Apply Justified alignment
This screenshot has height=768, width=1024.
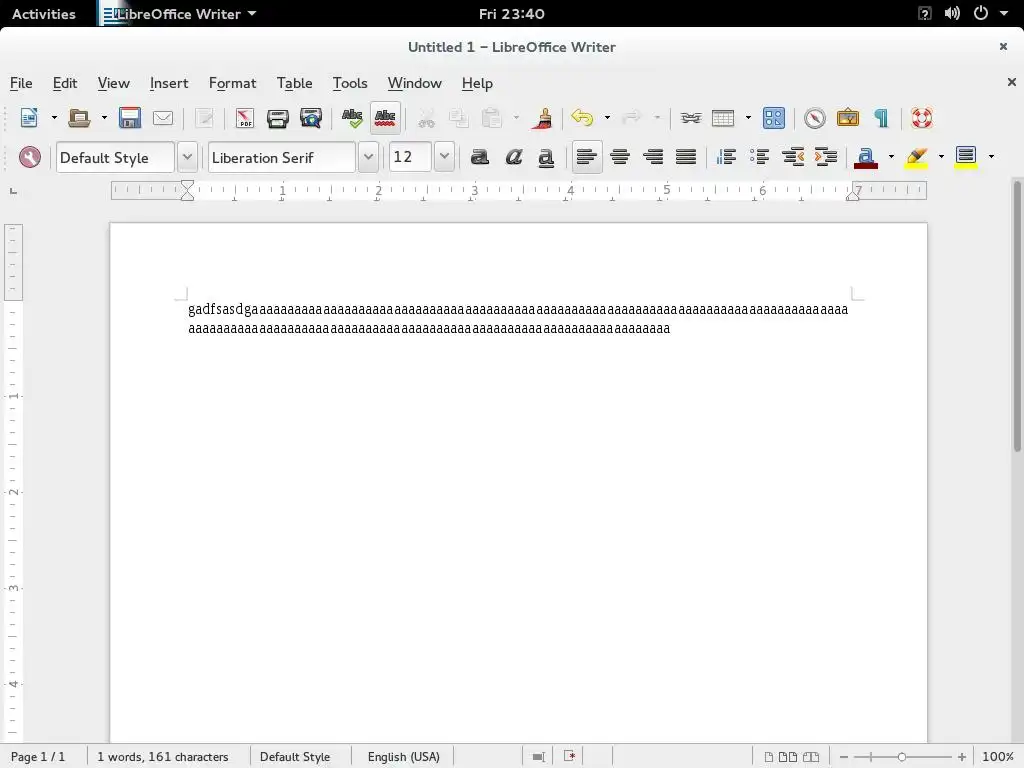point(686,157)
